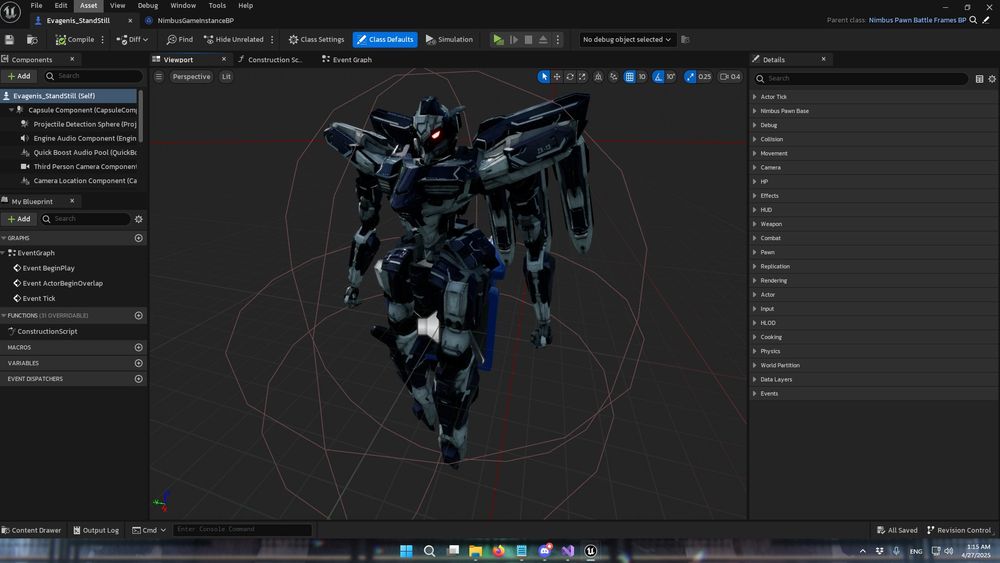Expand the Collision section in Details

click(771, 139)
